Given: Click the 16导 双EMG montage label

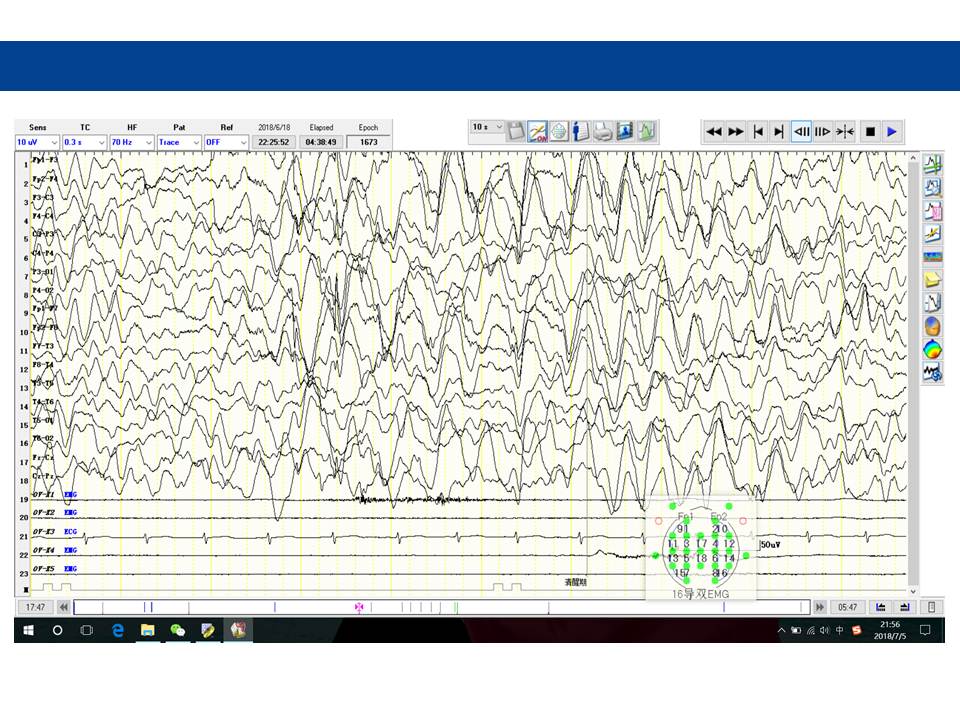Looking at the screenshot, I should [x=700, y=594].
